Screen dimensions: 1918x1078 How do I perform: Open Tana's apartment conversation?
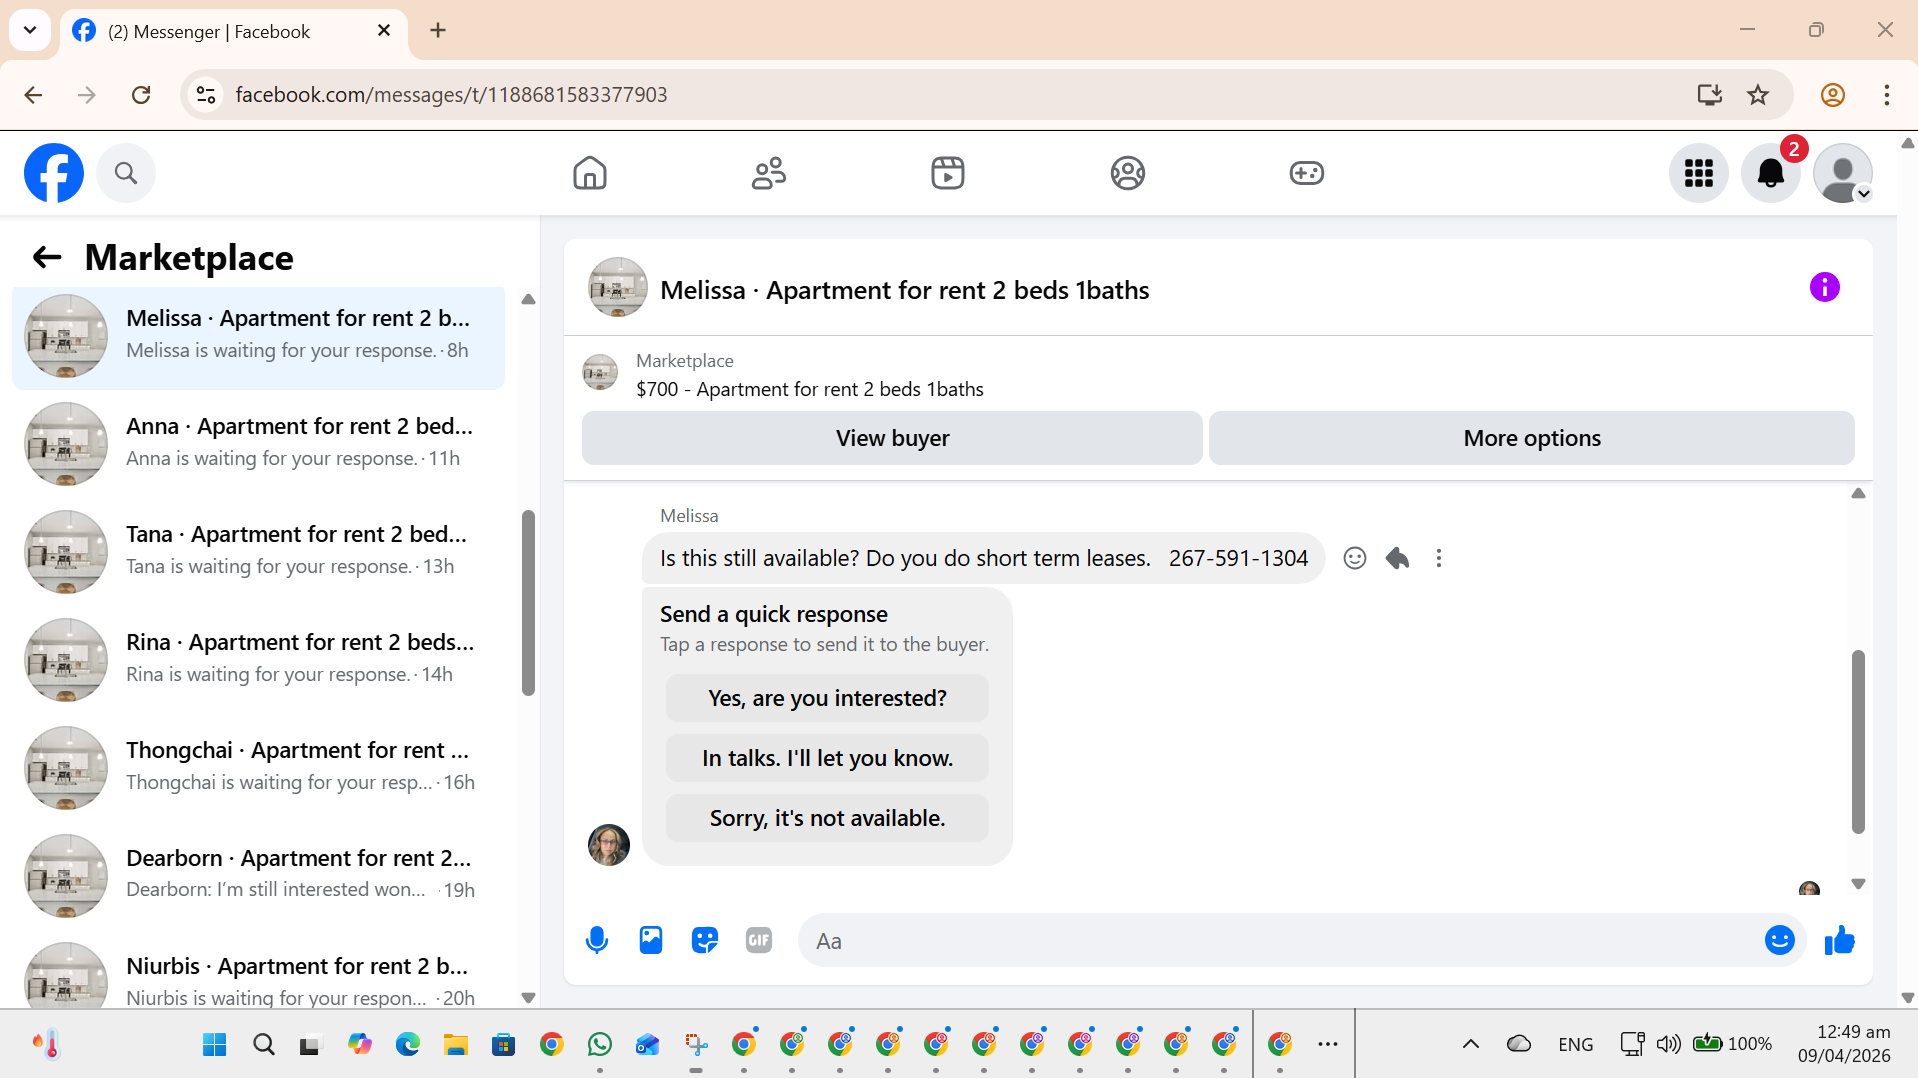(258, 552)
